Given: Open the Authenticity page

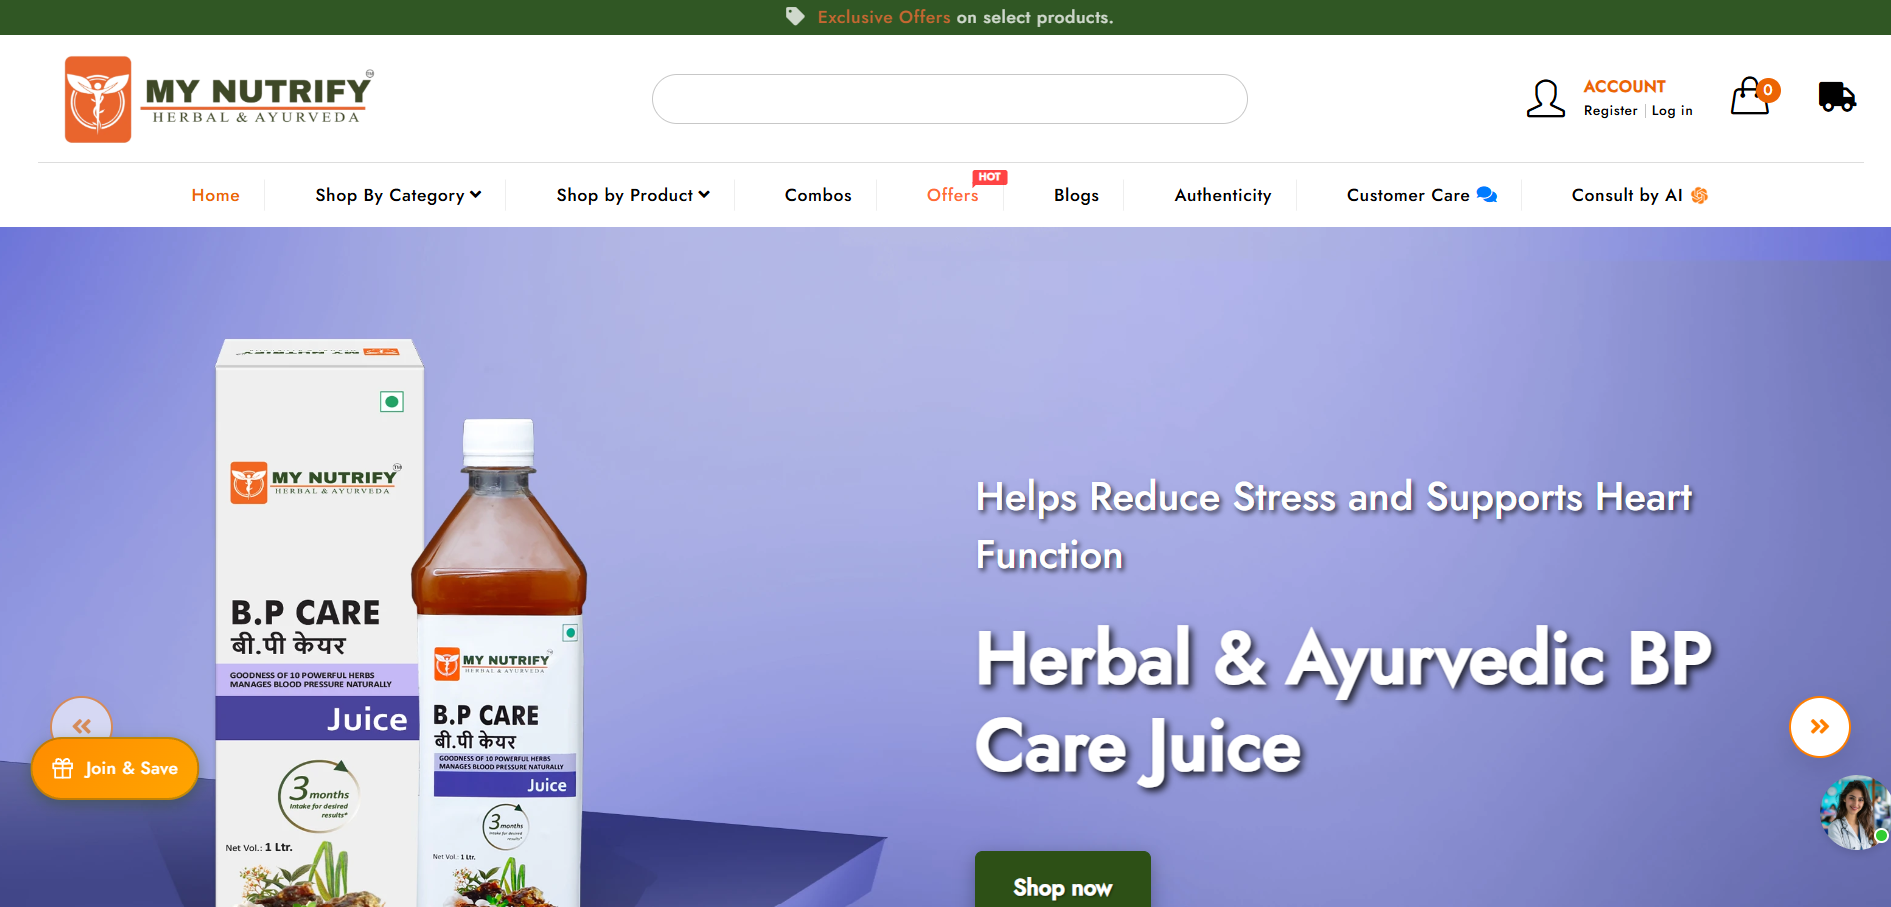Looking at the screenshot, I should [x=1223, y=195].
